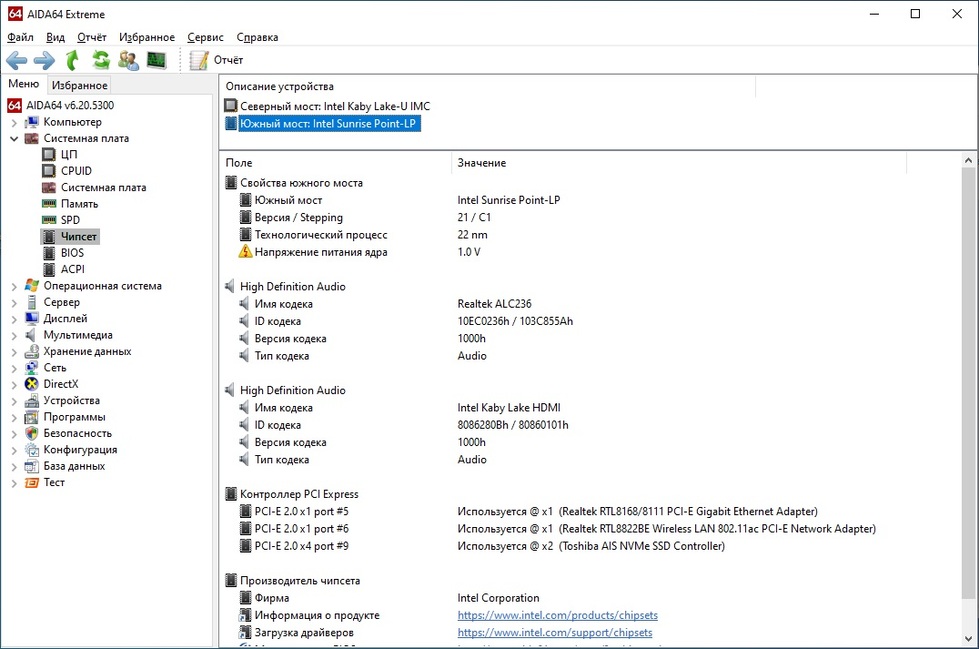979x649 pixels.
Task: Open the Сервис menu
Action: (205, 37)
